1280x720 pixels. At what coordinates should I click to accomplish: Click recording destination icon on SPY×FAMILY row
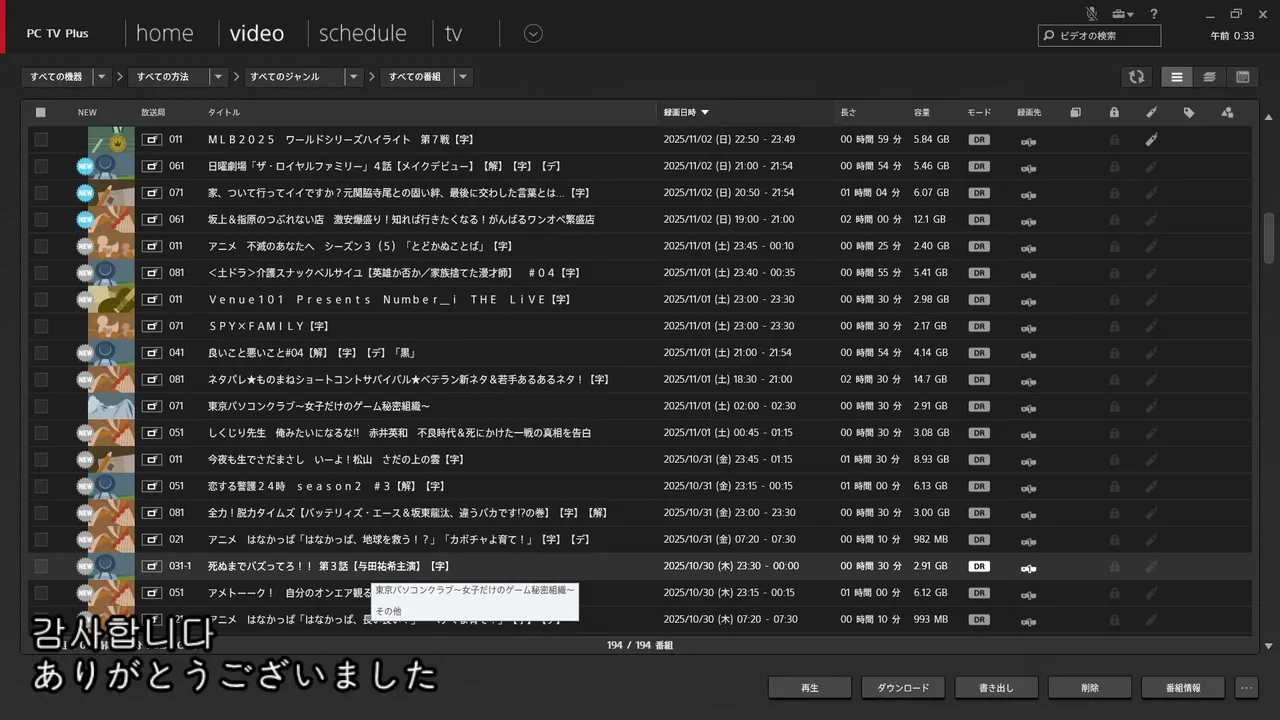click(x=1028, y=327)
